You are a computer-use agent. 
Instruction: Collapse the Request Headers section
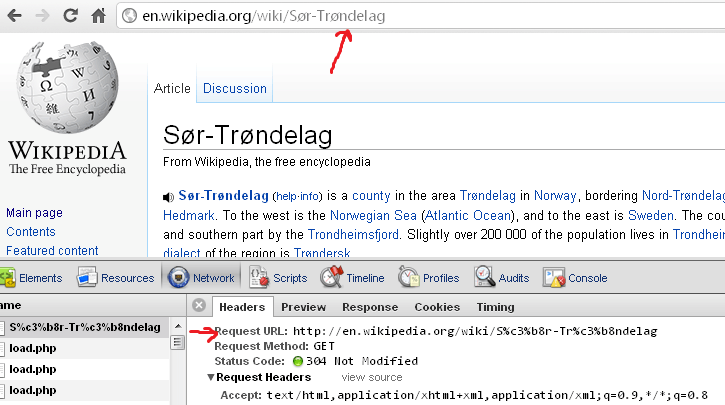[211, 377]
